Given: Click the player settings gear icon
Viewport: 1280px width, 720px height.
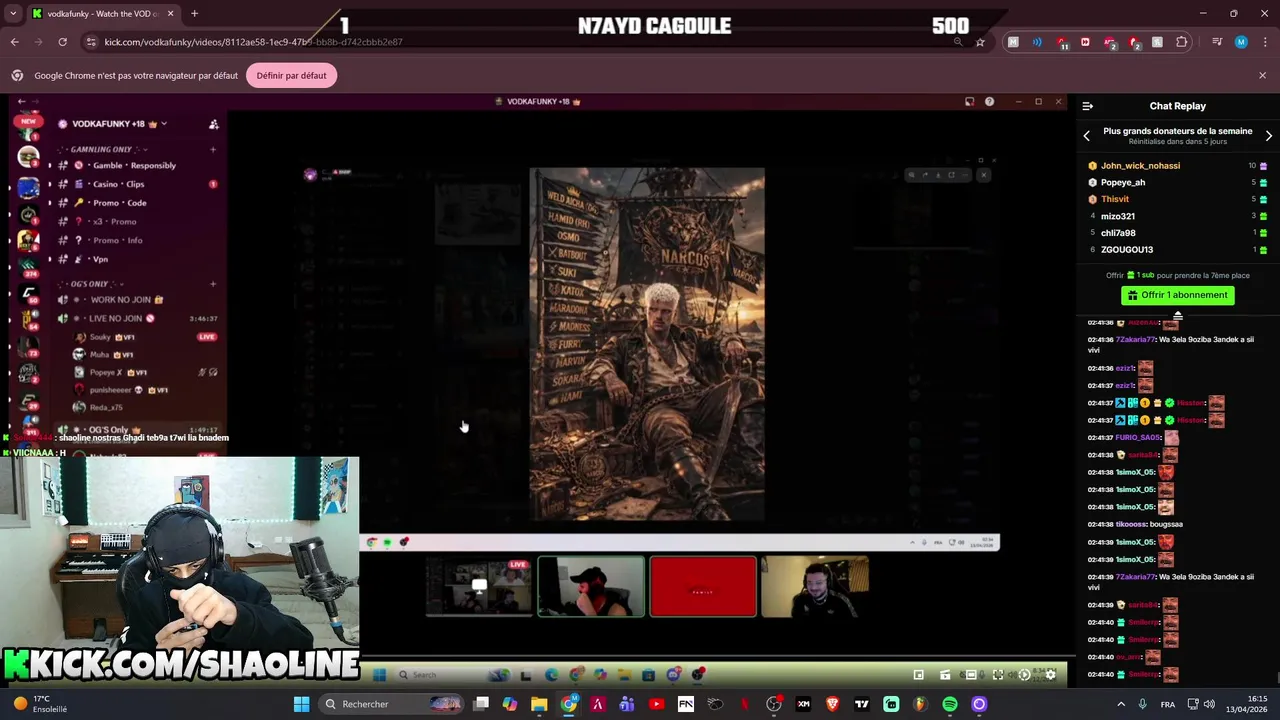Looking at the screenshot, I should point(1050,675).
